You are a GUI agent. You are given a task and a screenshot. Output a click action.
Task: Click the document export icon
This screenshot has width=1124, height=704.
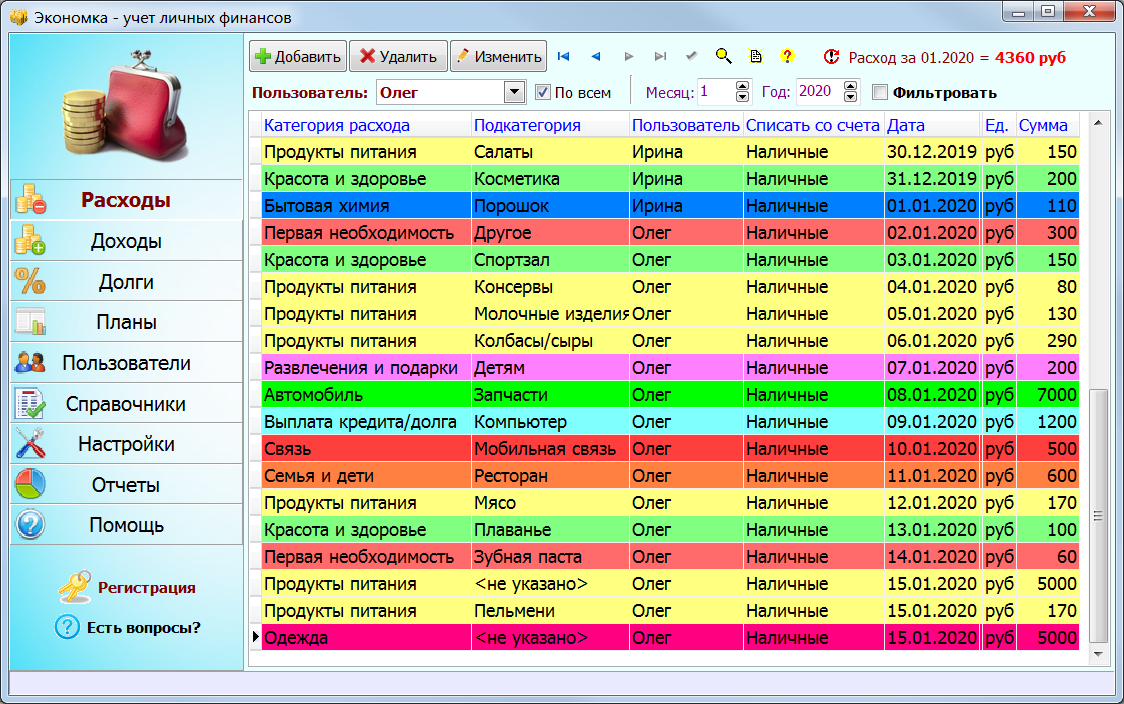point(756,57)
